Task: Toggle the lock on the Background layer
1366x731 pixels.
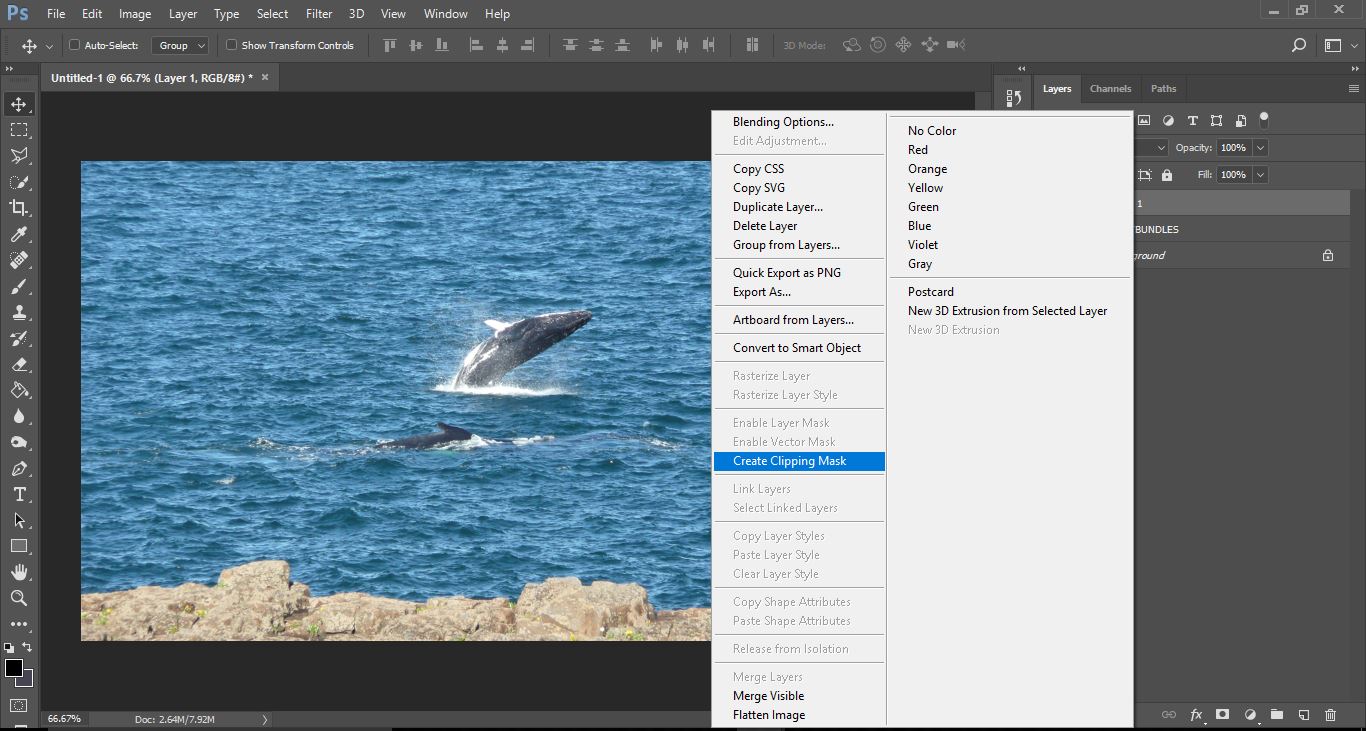Action: pos(1327,255)
